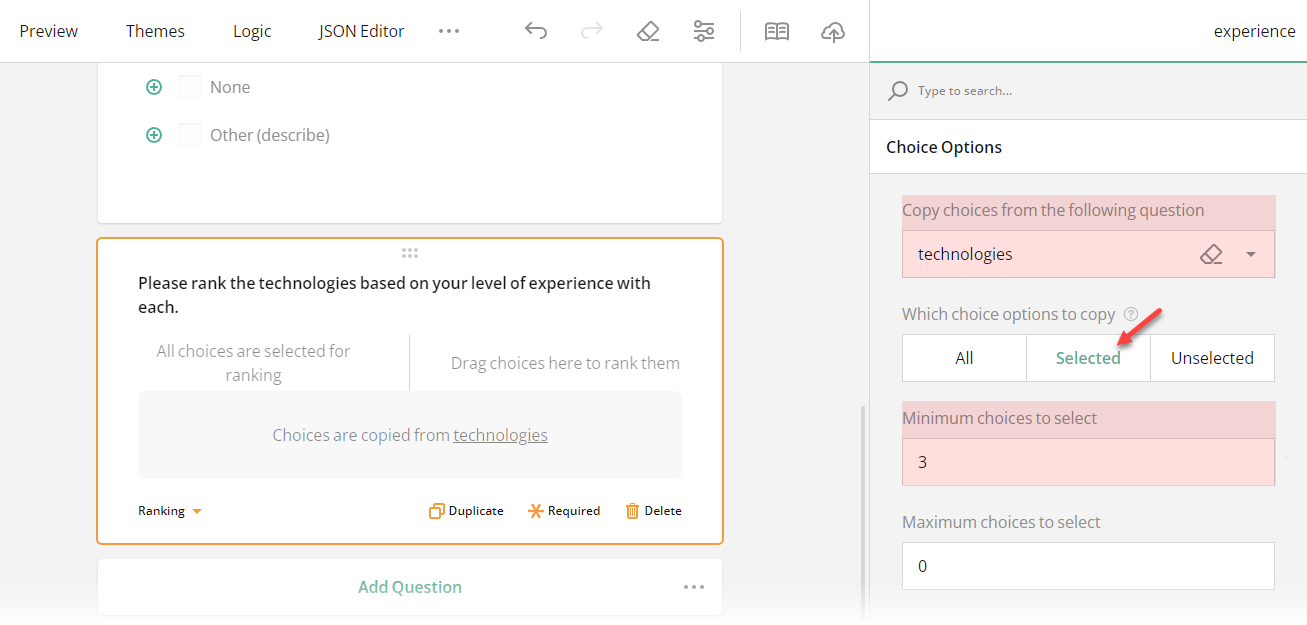Check the None choice checkbox
Image resolution: width=1307 pixels, height=625 pixels.
click(190, 87)
